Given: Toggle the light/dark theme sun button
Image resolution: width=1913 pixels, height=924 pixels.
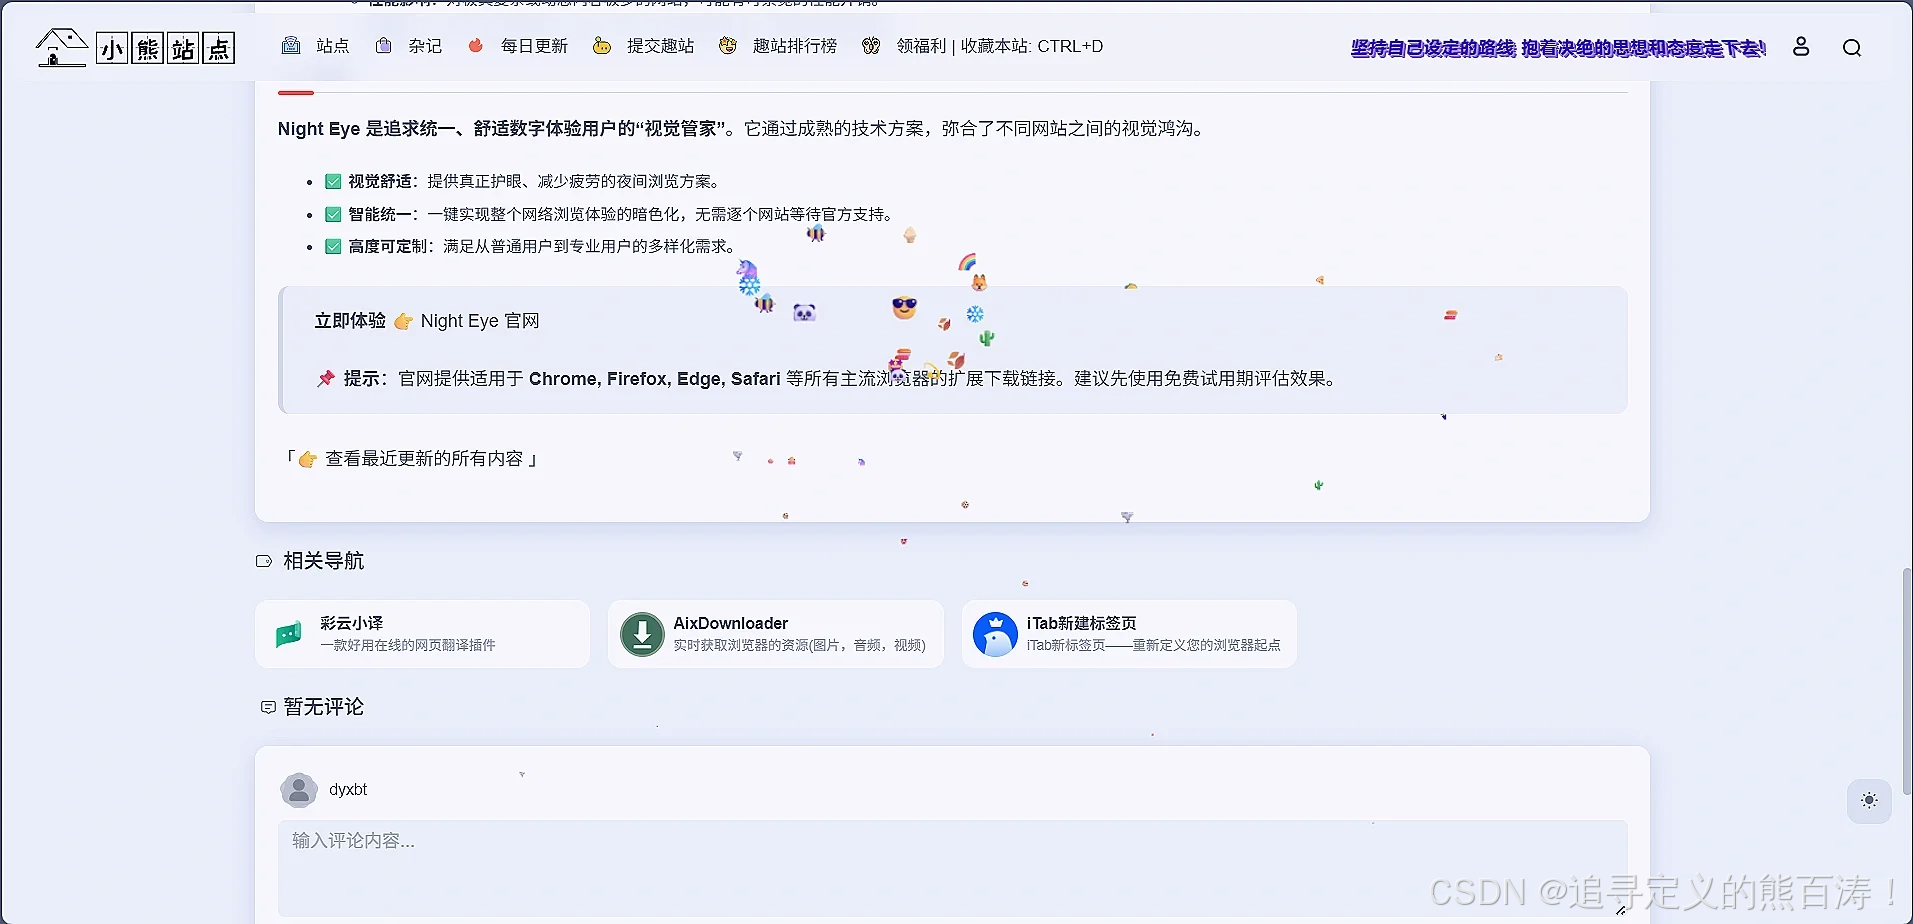Looking at the screenshot, I should pyautogui.click(x=1868, y=801).
